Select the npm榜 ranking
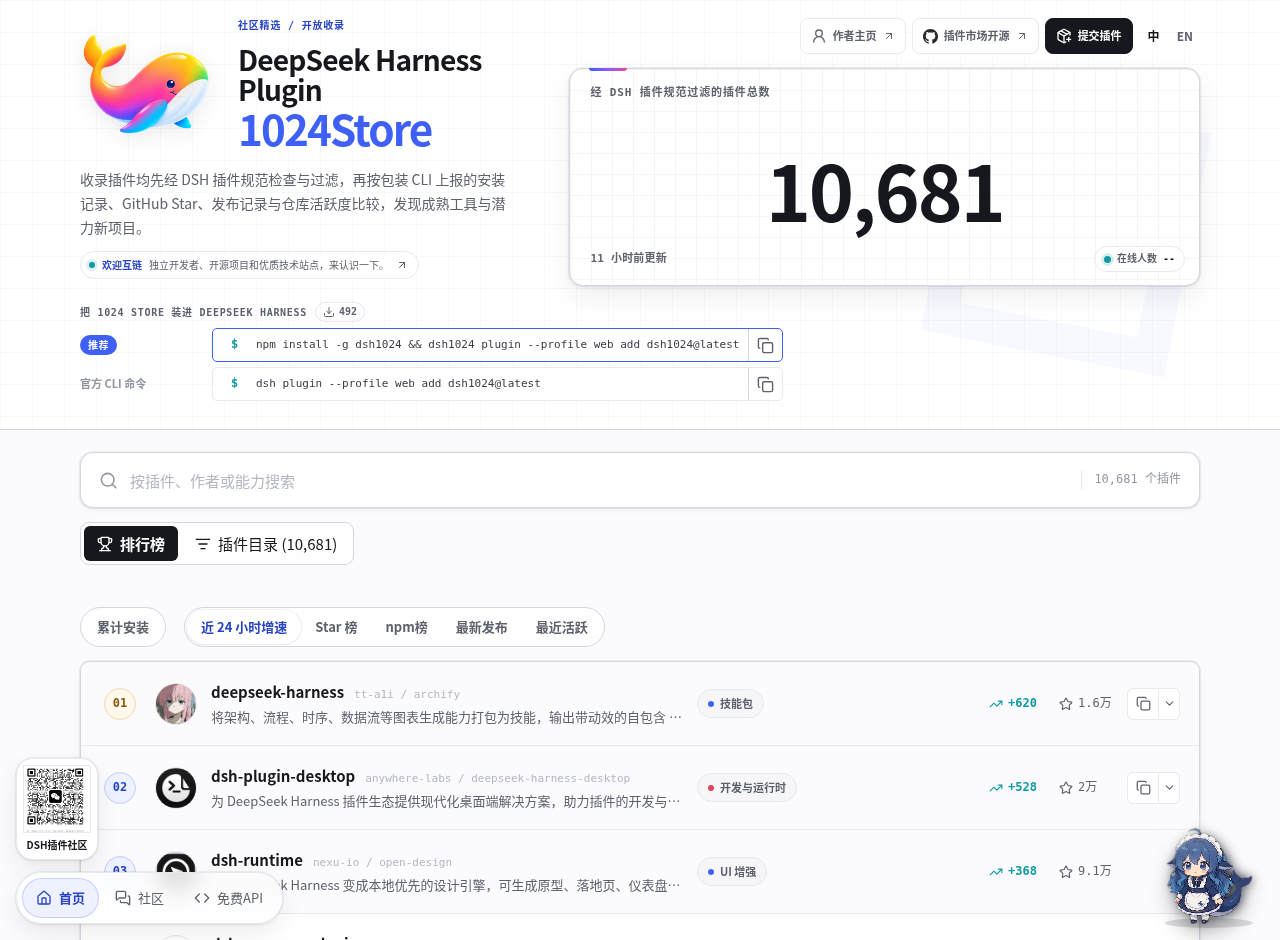The image size is (1280, 940). pos(406,628)
